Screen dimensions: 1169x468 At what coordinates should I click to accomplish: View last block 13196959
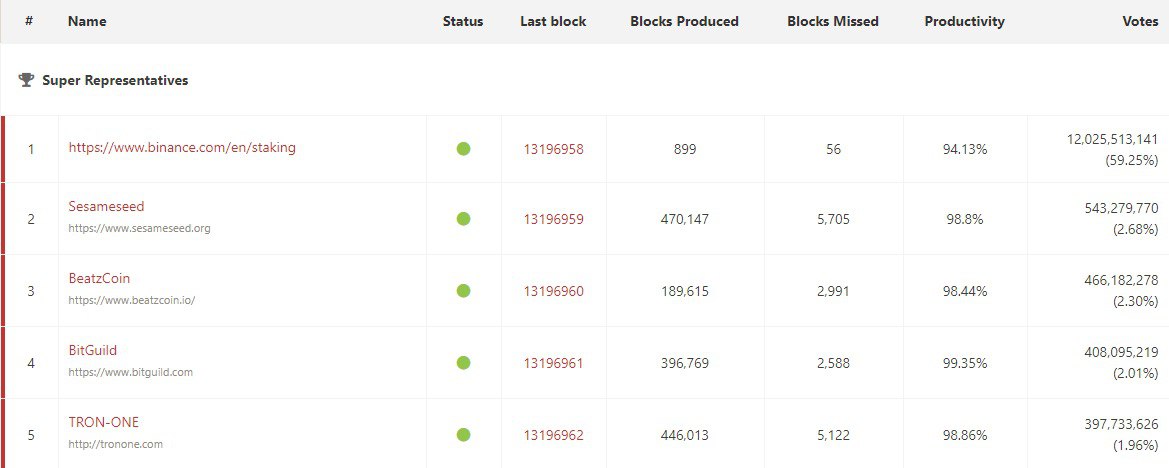(x=553, y=219)
